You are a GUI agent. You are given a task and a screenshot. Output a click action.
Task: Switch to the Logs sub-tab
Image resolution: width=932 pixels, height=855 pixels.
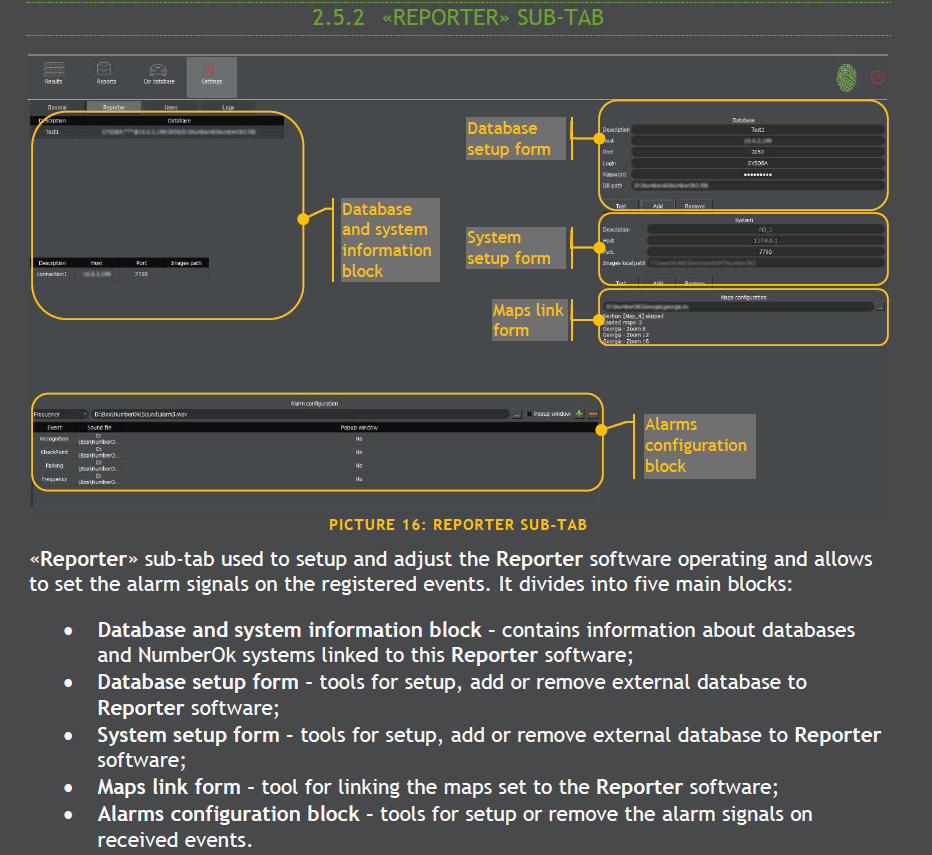(x=228, y=107)
